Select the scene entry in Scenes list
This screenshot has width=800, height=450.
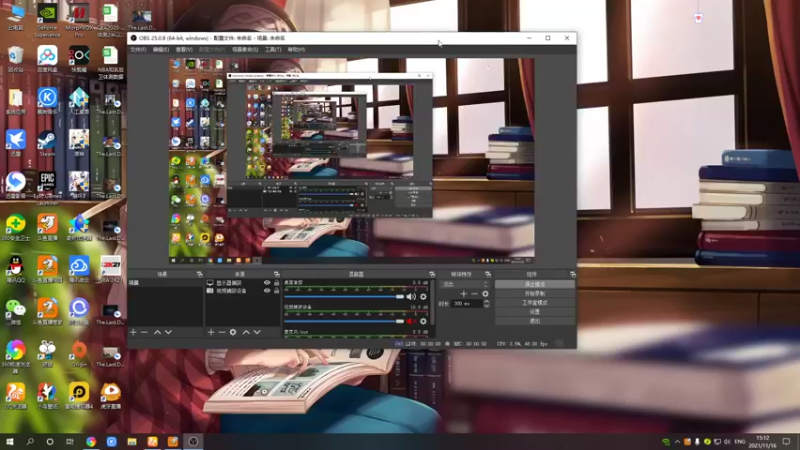click(x=165, y=283)
